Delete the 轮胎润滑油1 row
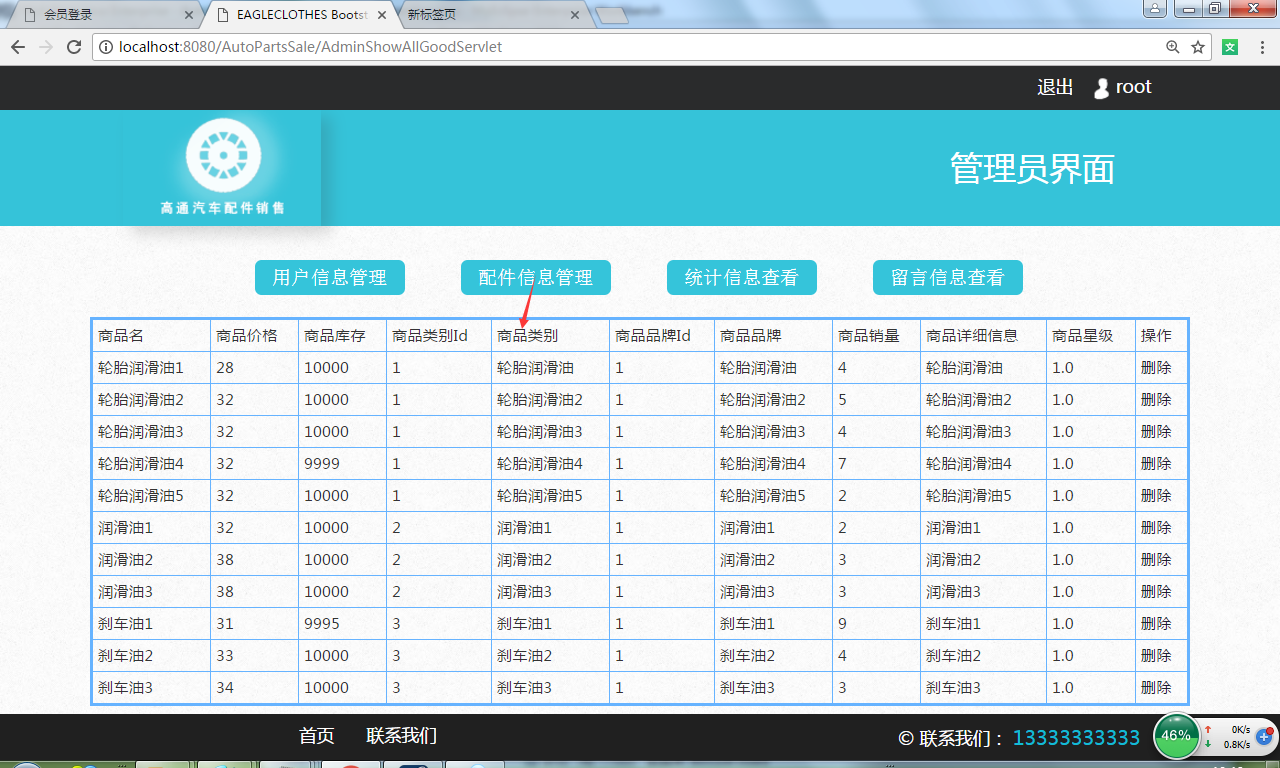Image resolution: width=1280 pixels, height=768 pixels. pos(1156,368)
